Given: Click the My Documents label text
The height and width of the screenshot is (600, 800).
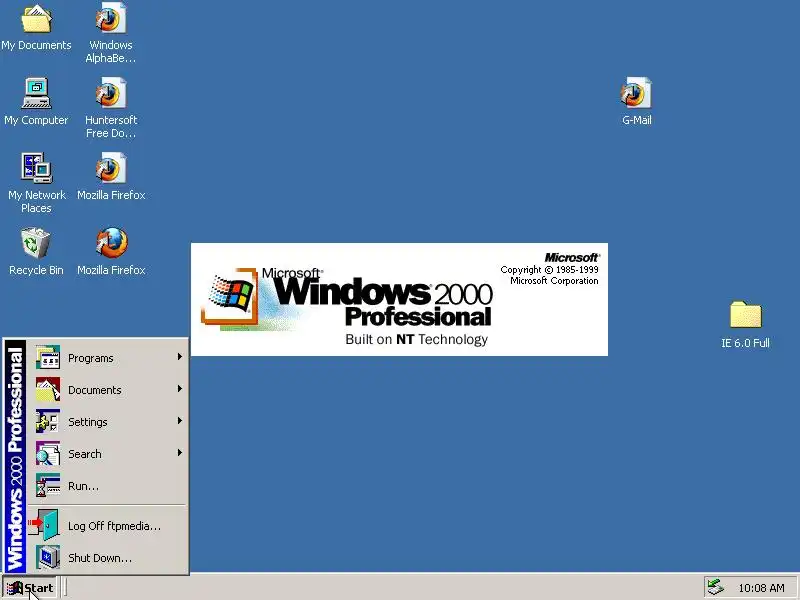Looking at the screenshot, I should click(x=36, y=45).
